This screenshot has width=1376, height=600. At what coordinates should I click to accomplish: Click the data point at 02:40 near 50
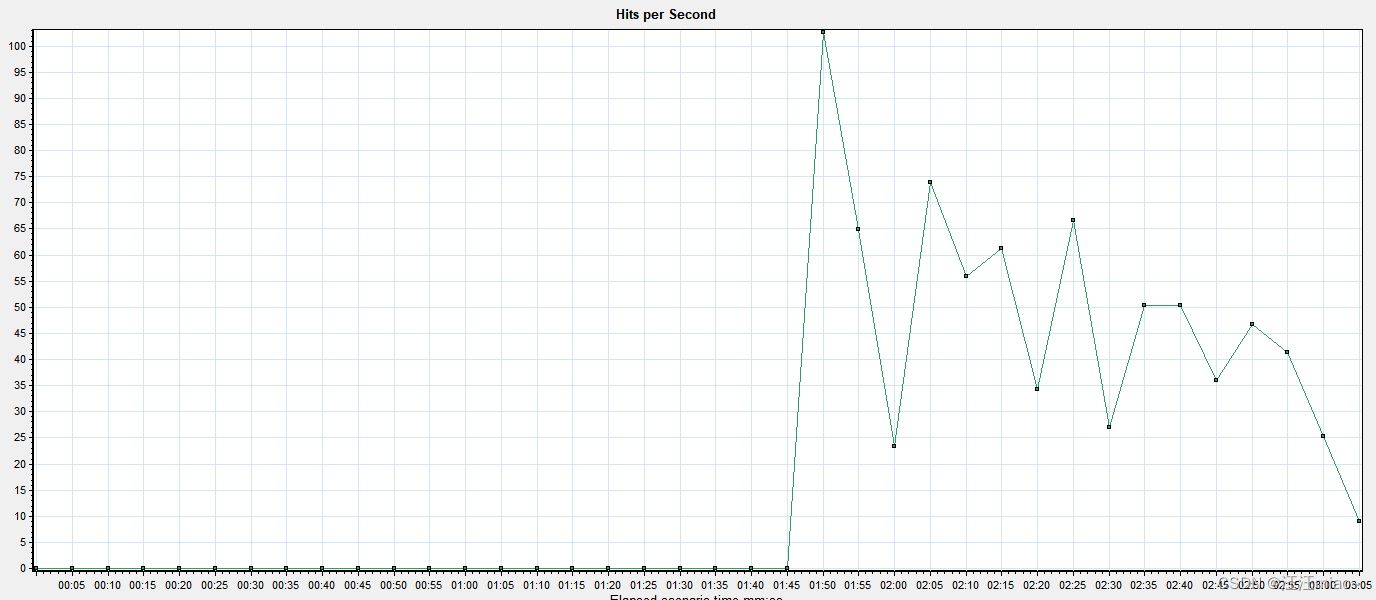click(1180, 305)
